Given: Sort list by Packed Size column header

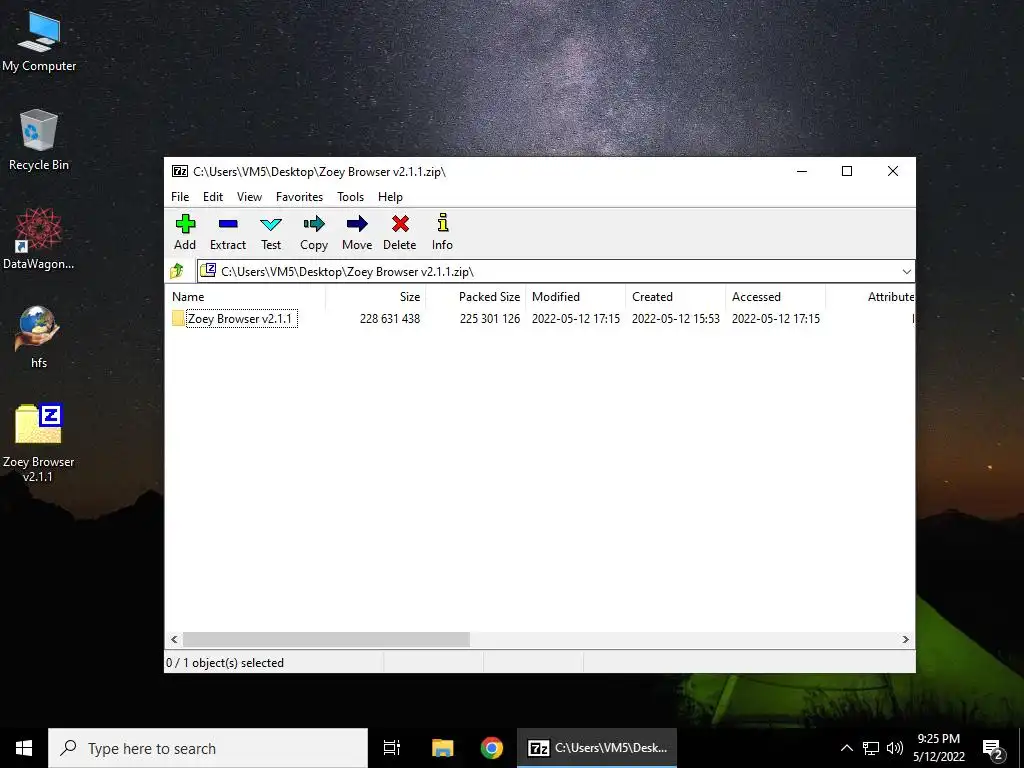Looking at the screenshot, I should click(x=489, y=296).
